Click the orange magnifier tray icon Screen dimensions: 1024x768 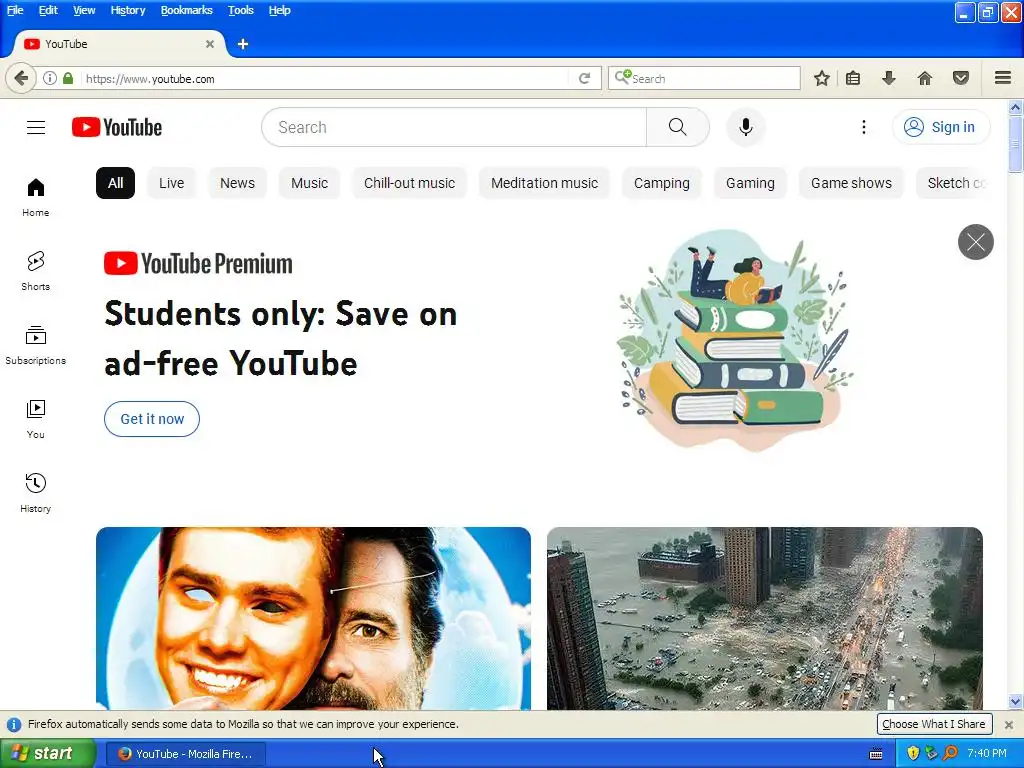[950, 753]
